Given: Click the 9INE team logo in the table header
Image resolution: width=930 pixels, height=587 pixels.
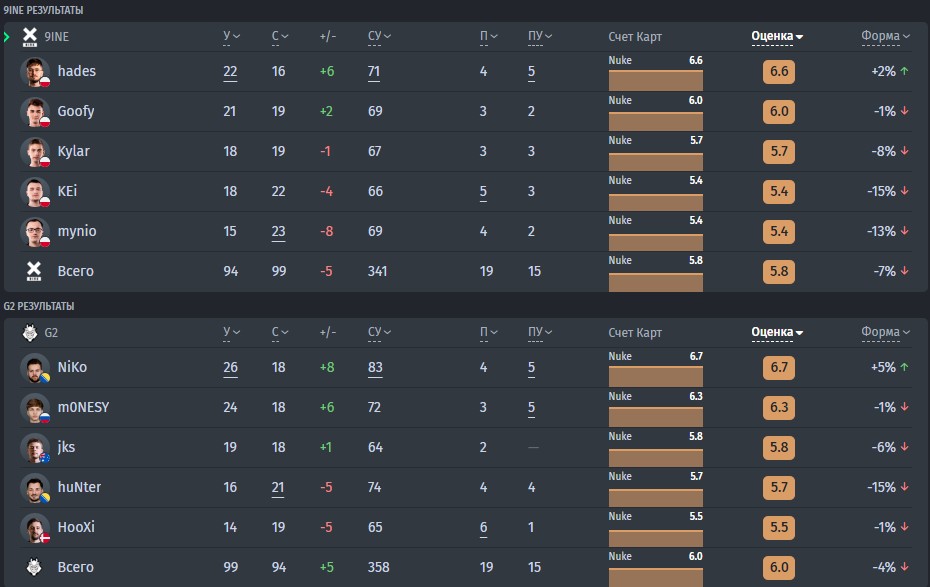Looking at the screenshot, I should coord(30,37).
